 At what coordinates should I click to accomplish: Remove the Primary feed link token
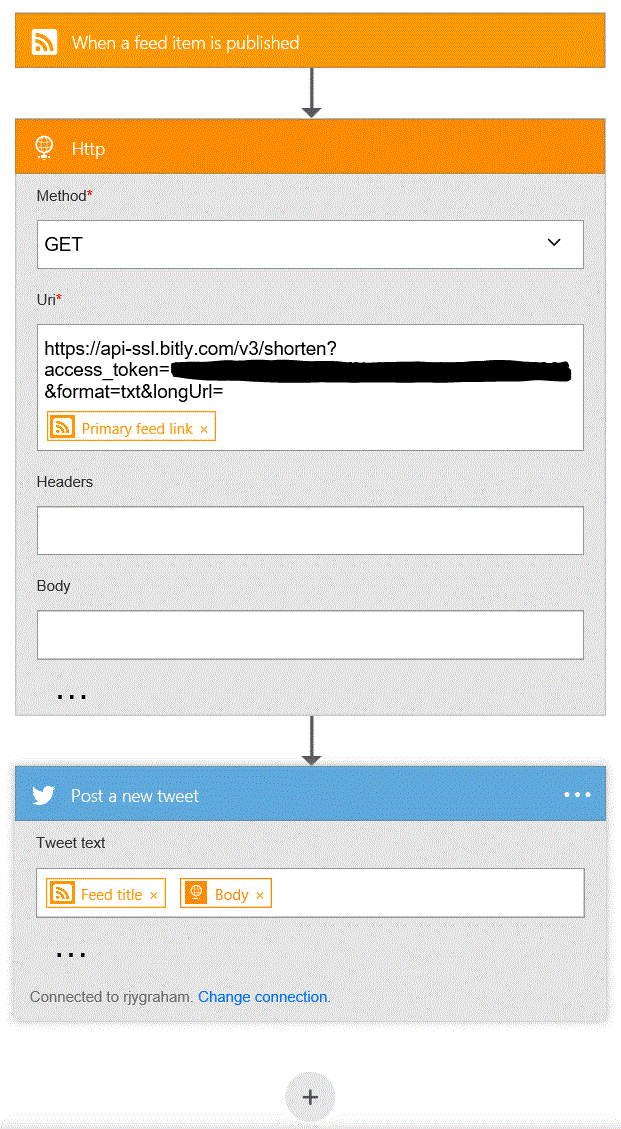point(204,429)
